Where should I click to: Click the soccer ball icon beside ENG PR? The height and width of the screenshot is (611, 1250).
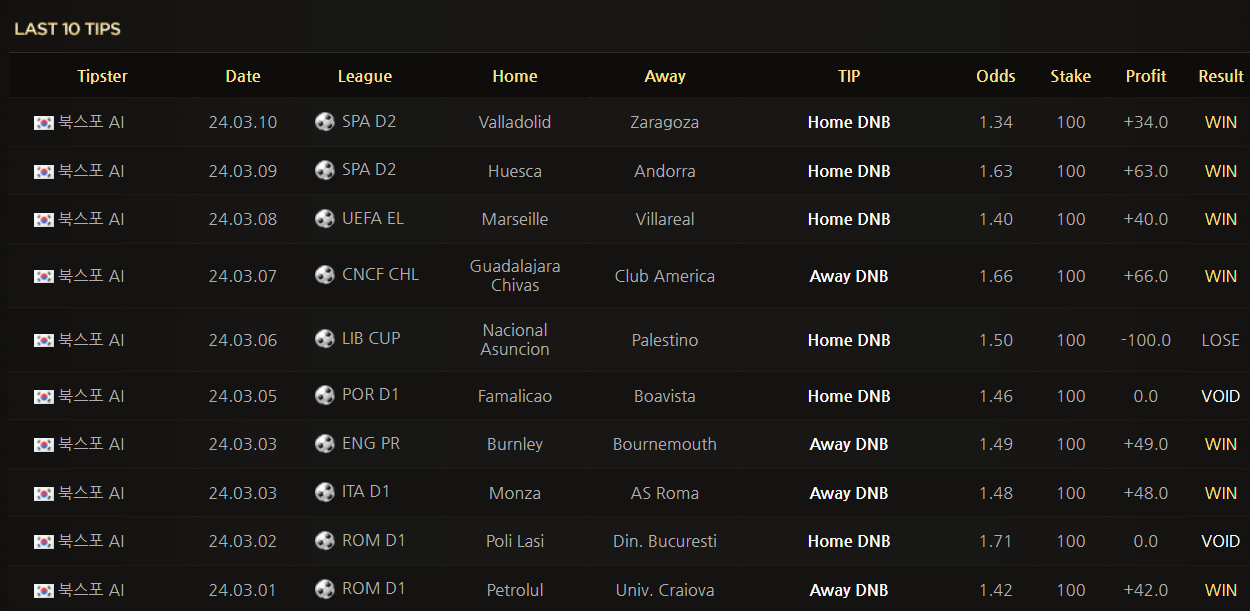325,443
